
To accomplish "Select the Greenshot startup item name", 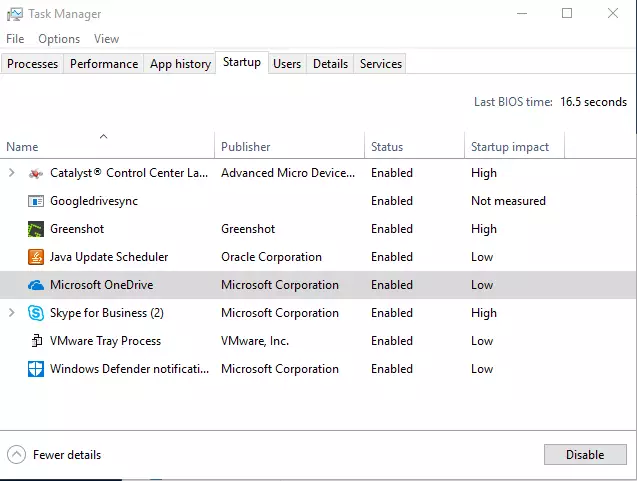I will 77,229.
